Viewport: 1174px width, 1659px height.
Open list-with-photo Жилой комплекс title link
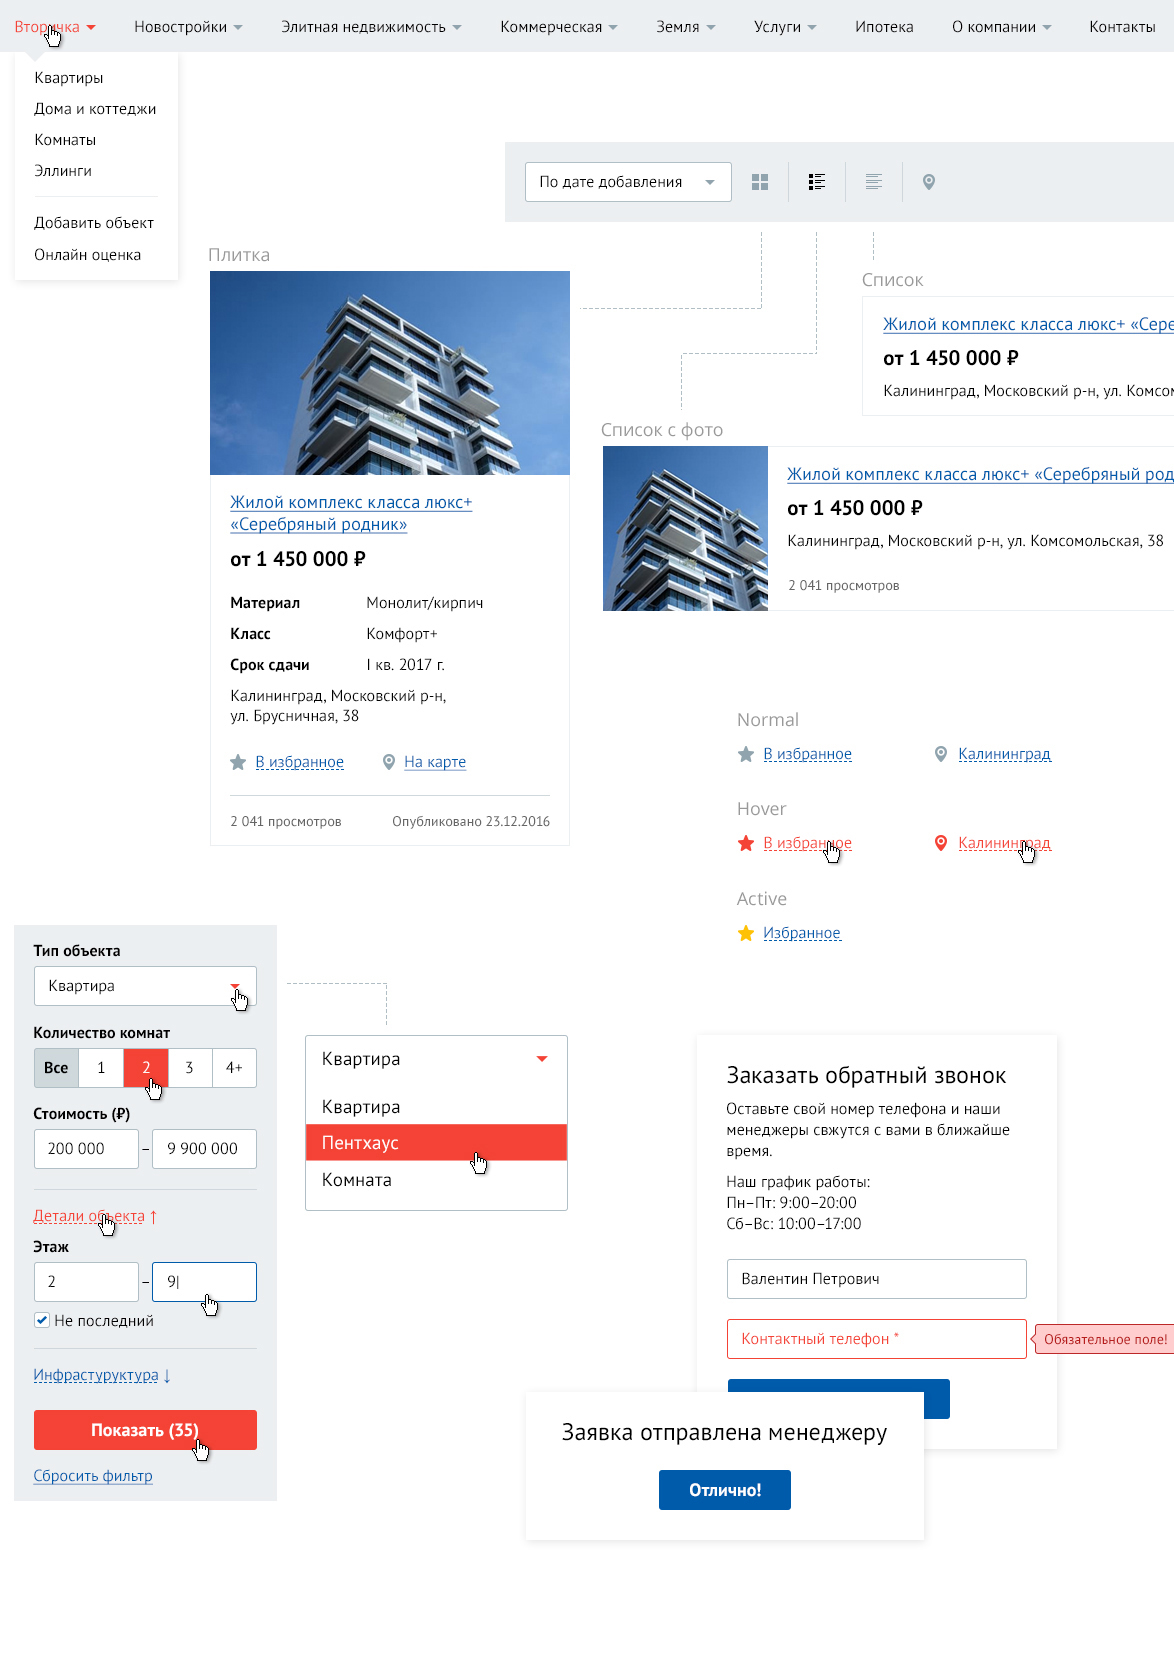pos(980,474)
